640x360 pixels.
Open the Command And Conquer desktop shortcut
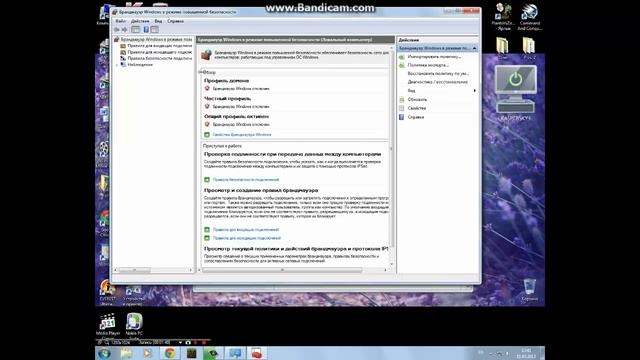click(529, 17)
